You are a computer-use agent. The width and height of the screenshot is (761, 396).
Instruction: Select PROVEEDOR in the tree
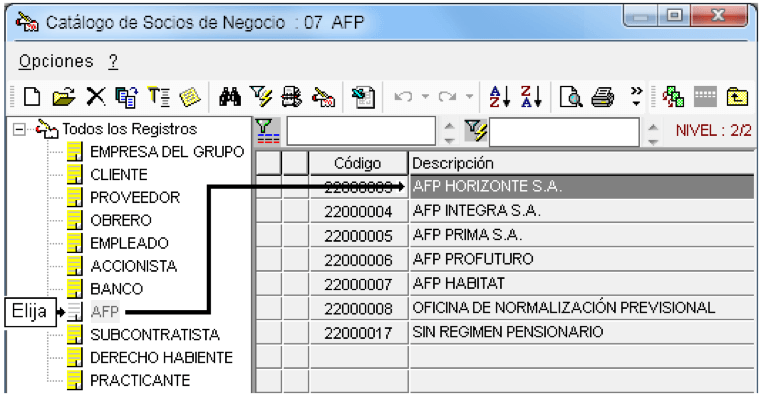tap(135, 198)
